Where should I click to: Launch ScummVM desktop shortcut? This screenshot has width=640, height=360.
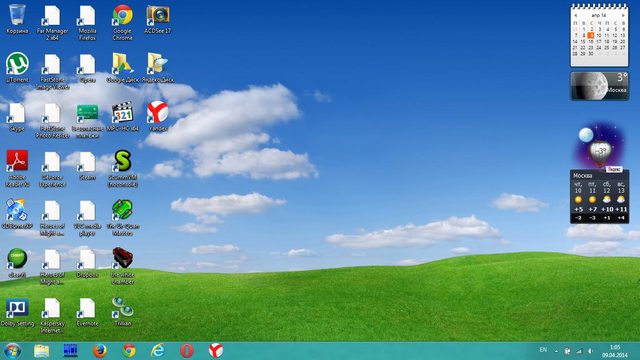pos(122,169)
